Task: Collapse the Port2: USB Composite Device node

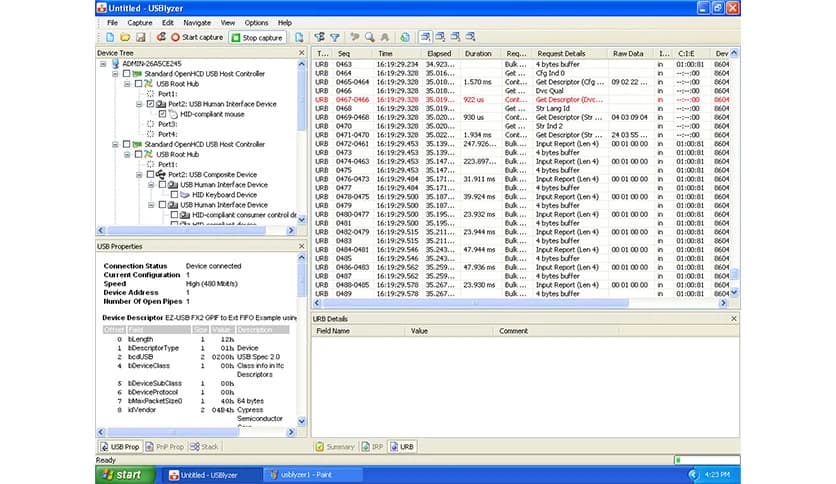Action: point(138,174)
